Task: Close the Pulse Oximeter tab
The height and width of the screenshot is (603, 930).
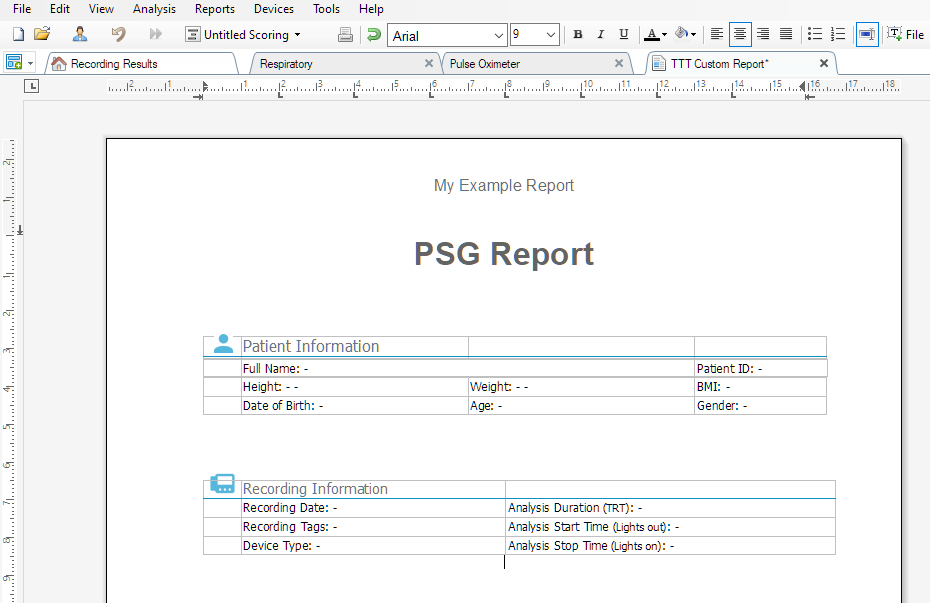Action: 619,63
